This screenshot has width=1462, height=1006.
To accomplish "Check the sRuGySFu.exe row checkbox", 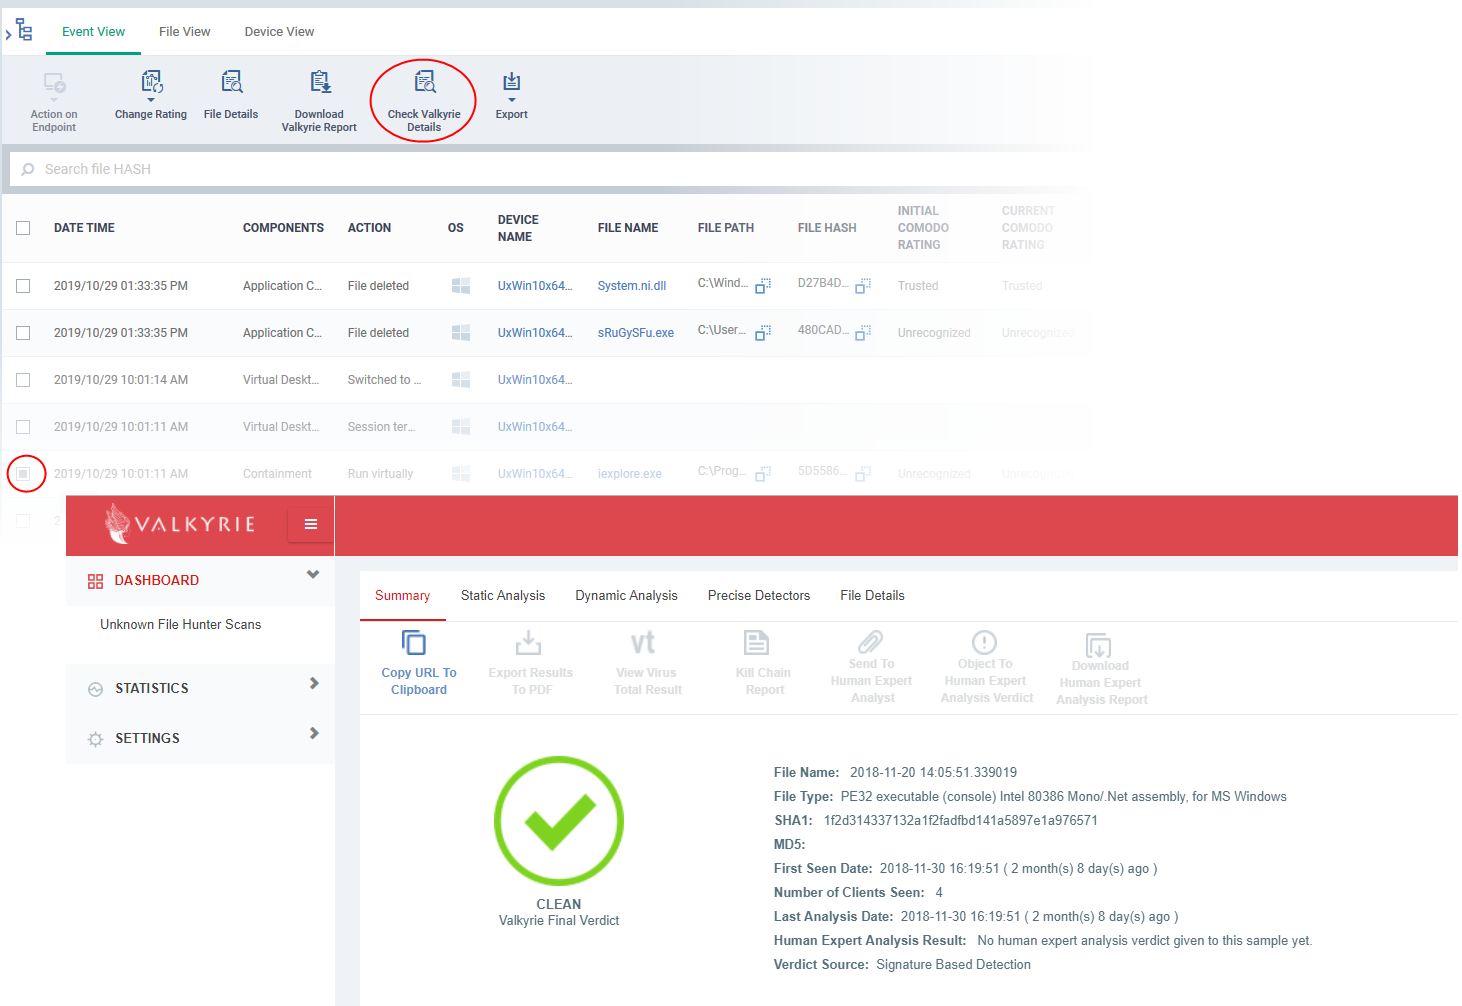I will click(x=23, y=333).
